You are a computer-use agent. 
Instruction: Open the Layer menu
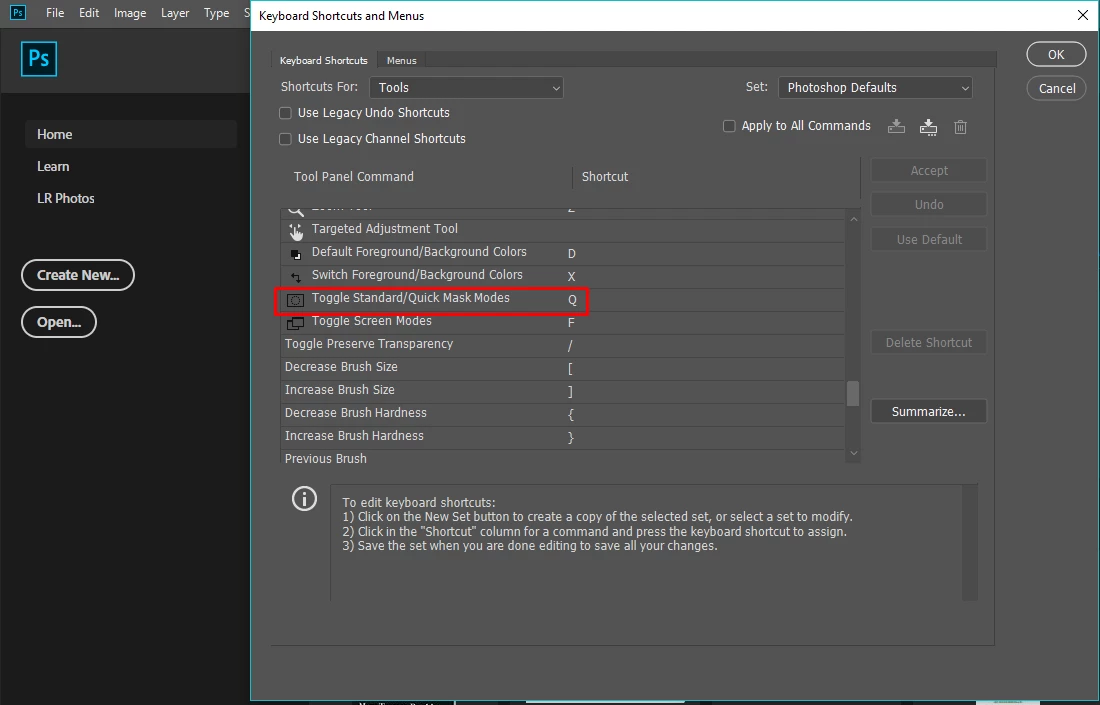click(175, 13)
